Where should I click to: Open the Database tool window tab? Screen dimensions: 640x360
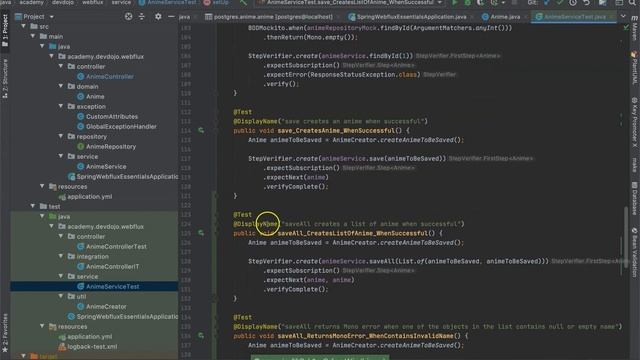pyautogui.click(x=635, y=198)
